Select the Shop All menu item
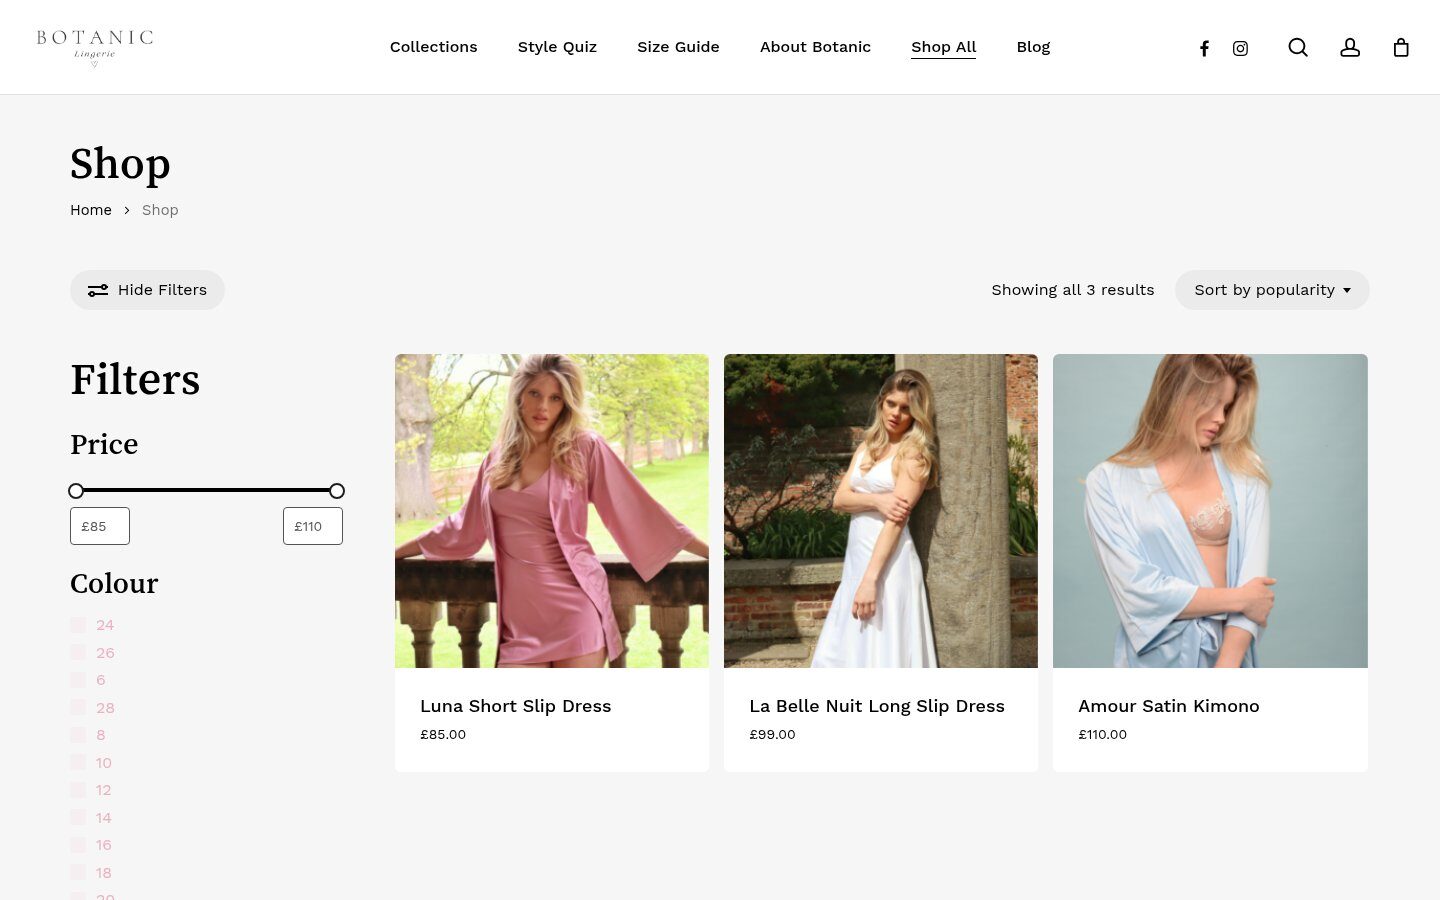 [x=943, y=47]
